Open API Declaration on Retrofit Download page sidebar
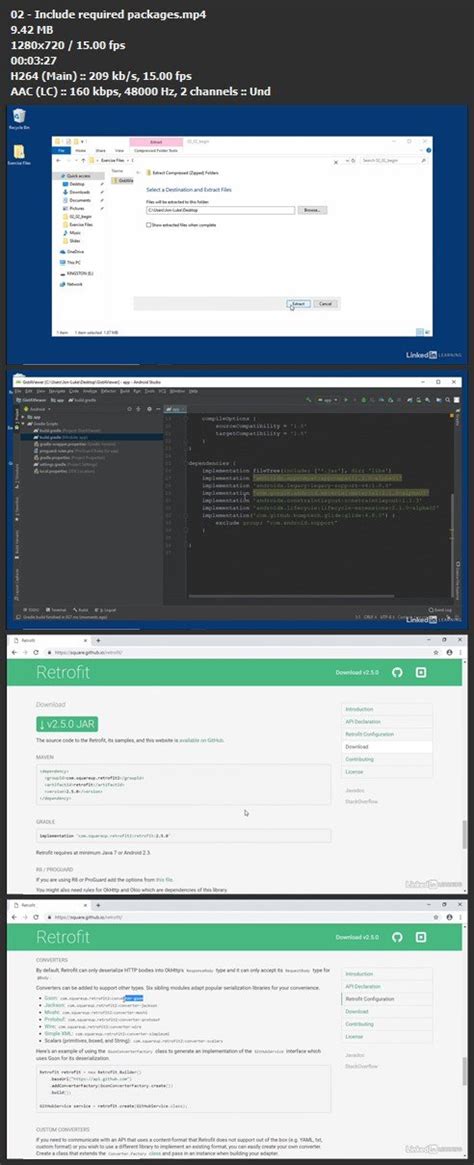 pos(361,721)
